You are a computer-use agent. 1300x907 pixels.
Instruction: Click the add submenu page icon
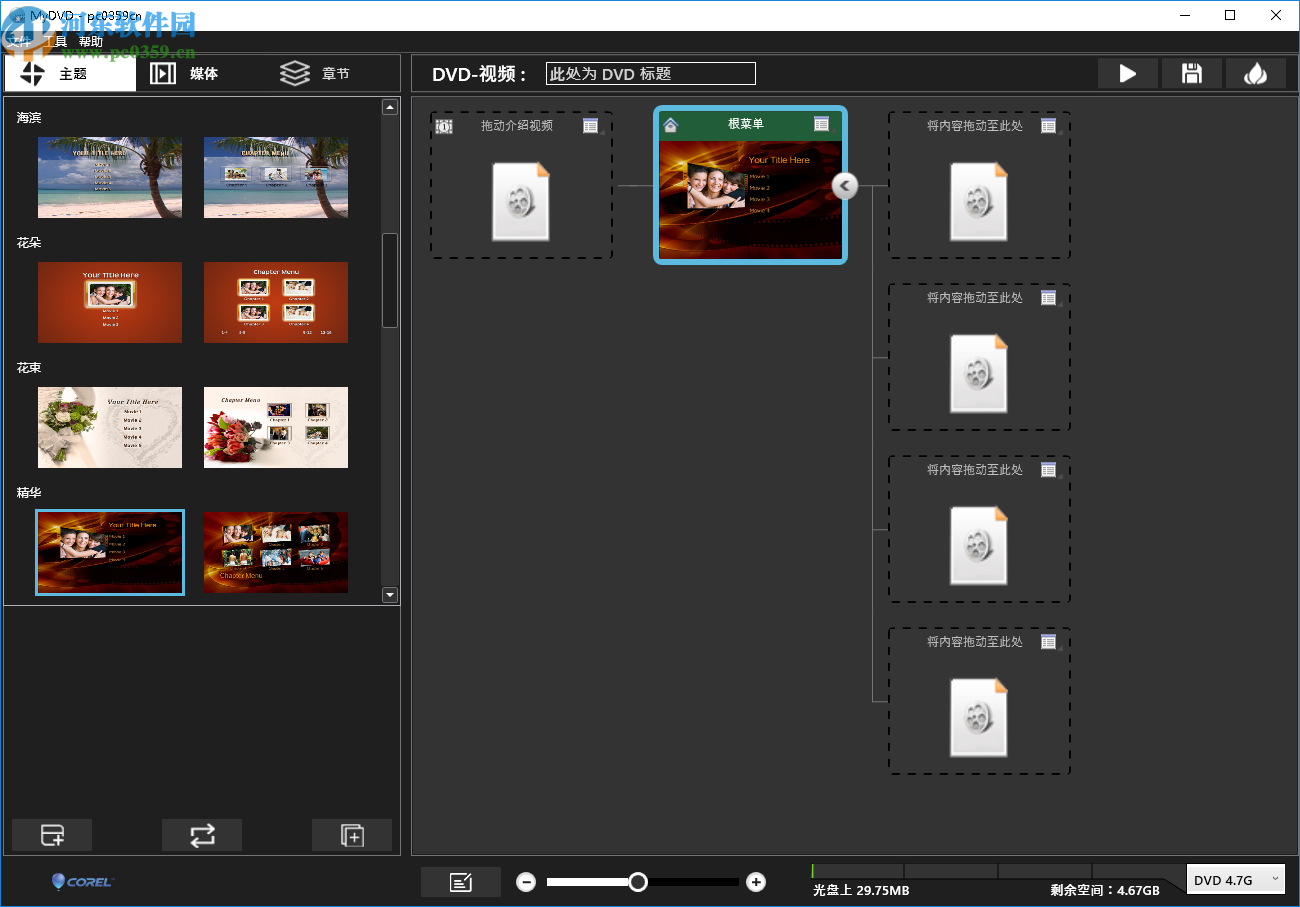pos(352,835)
